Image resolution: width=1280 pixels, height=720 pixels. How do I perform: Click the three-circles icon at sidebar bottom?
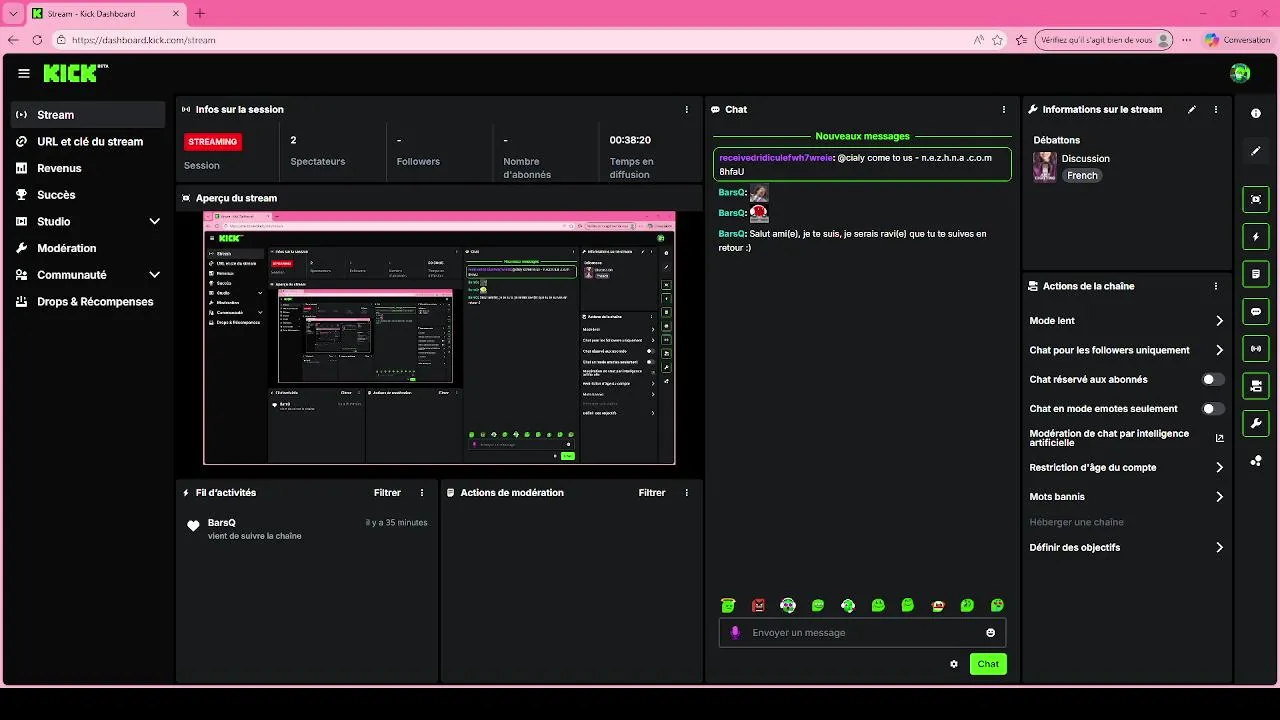click(1256, 461)
